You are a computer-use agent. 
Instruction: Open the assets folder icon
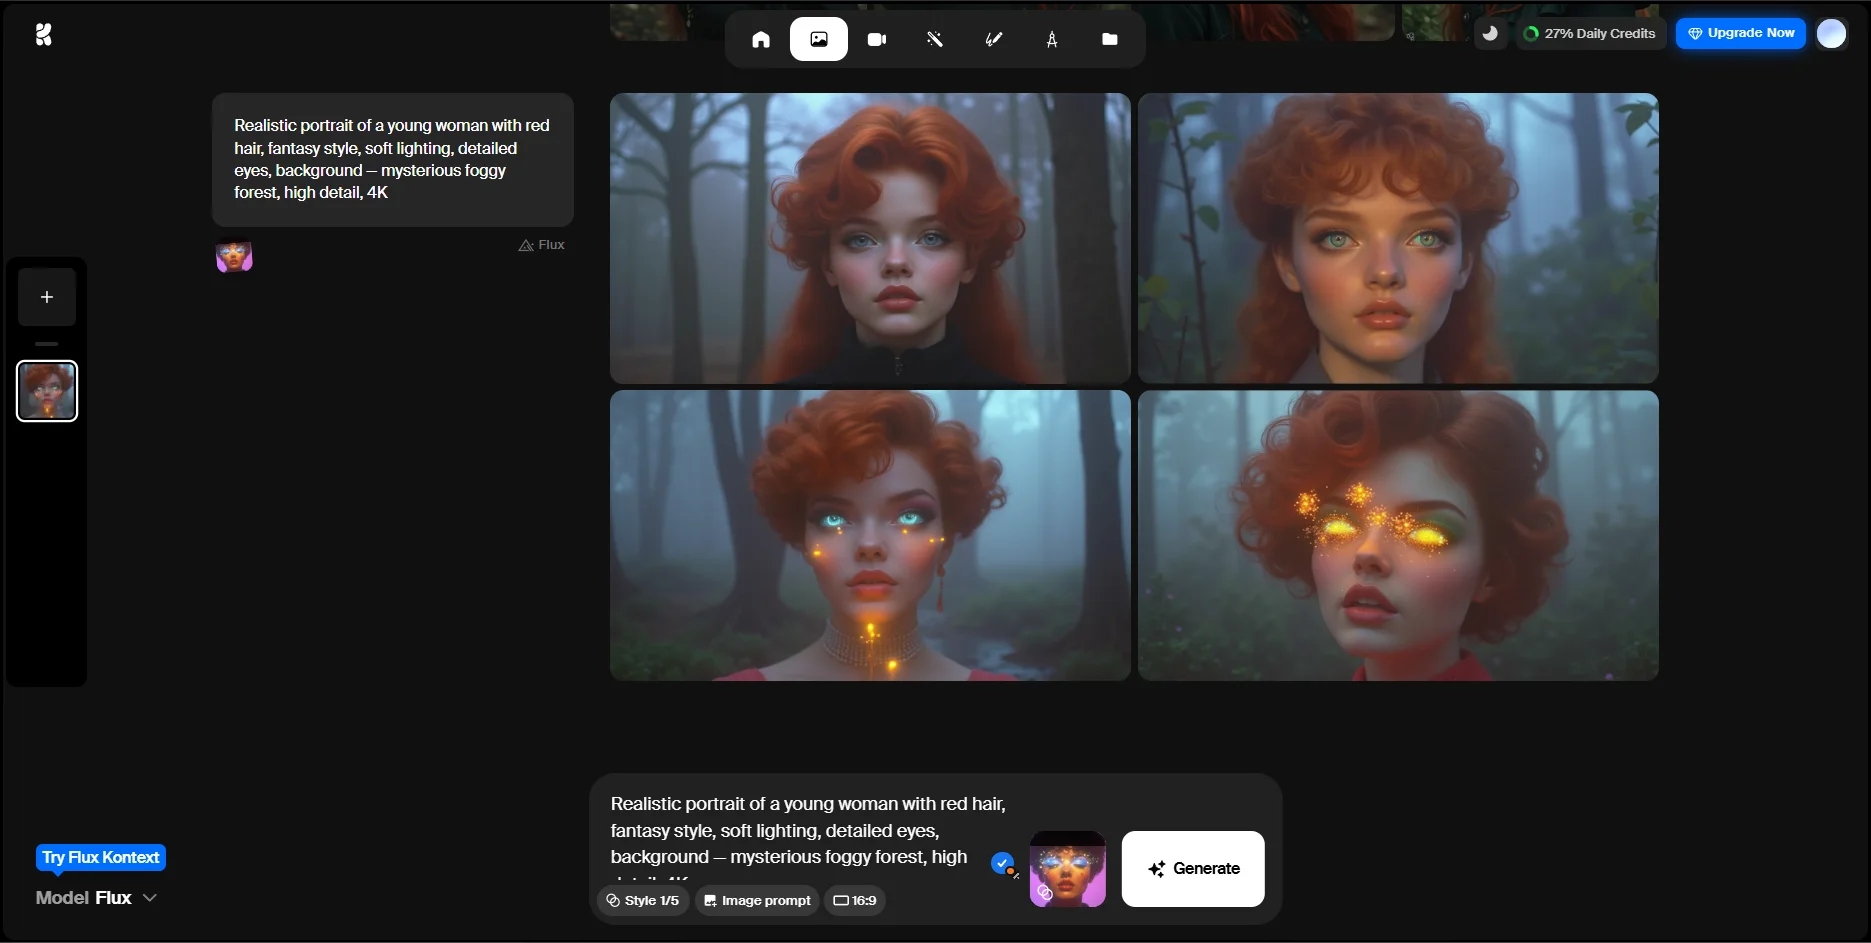(x=1109, y=39)
